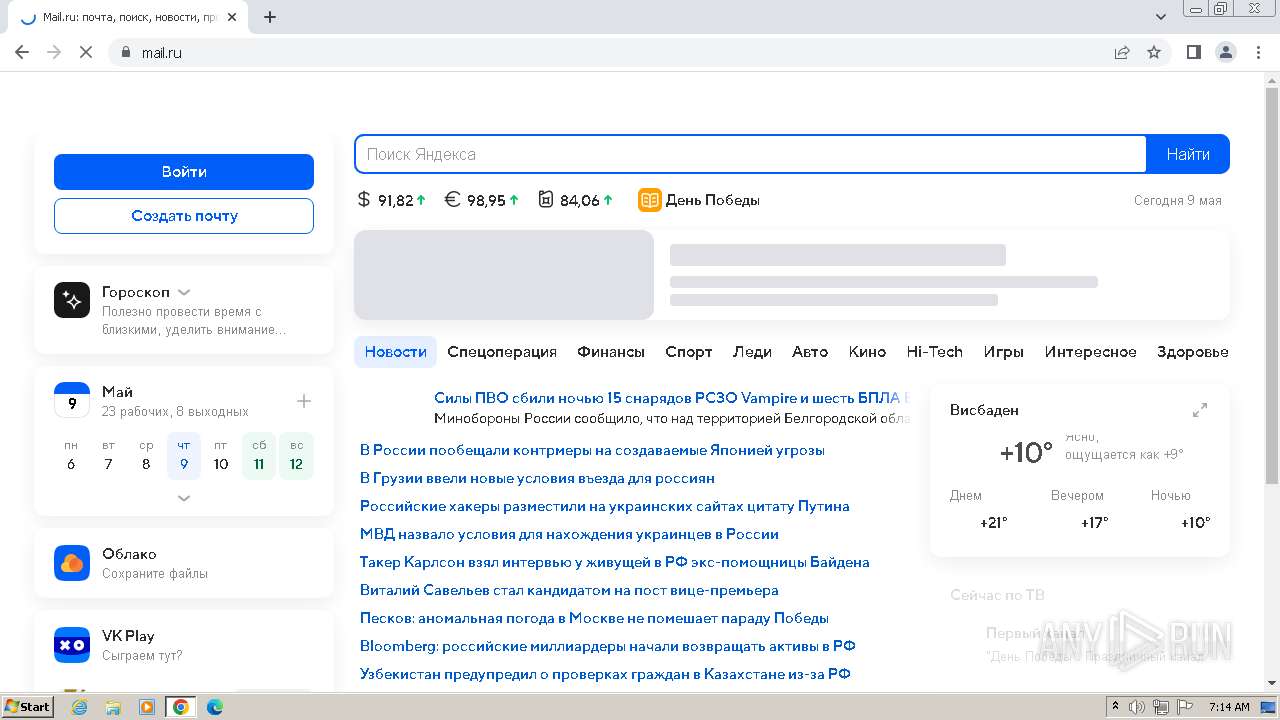Click the share page icon in address bar

(1122, 52)
